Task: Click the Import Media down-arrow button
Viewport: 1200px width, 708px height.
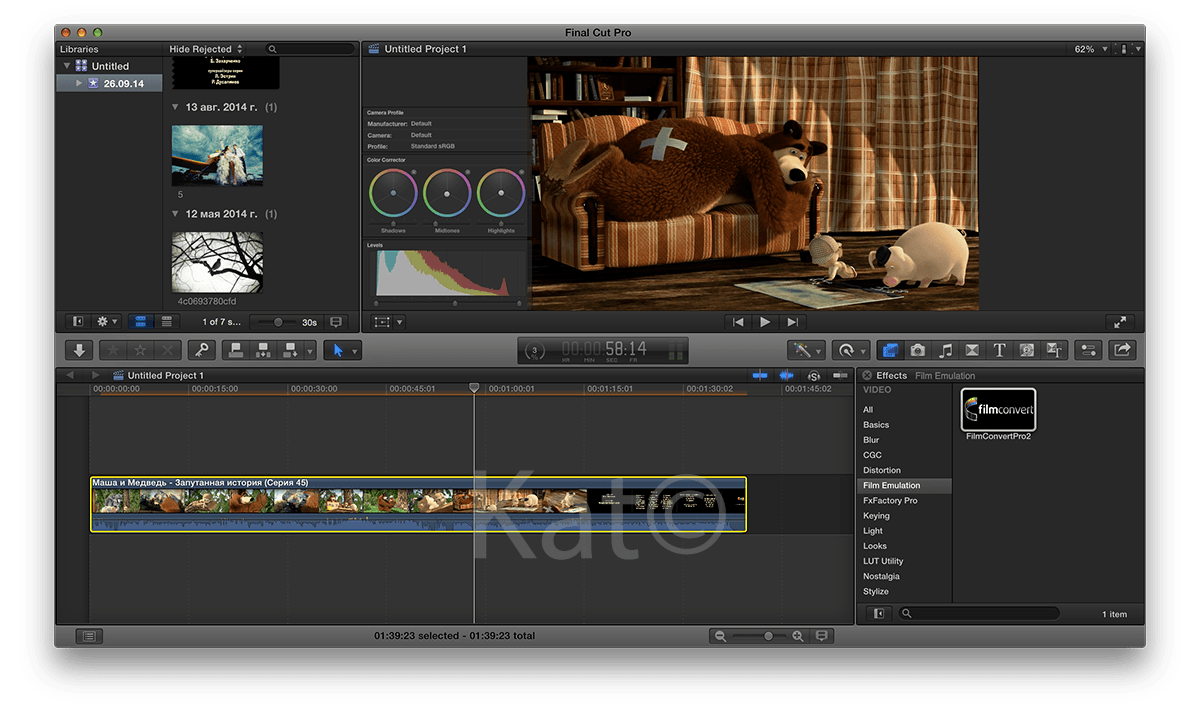Action: click(x=79, y=350)
